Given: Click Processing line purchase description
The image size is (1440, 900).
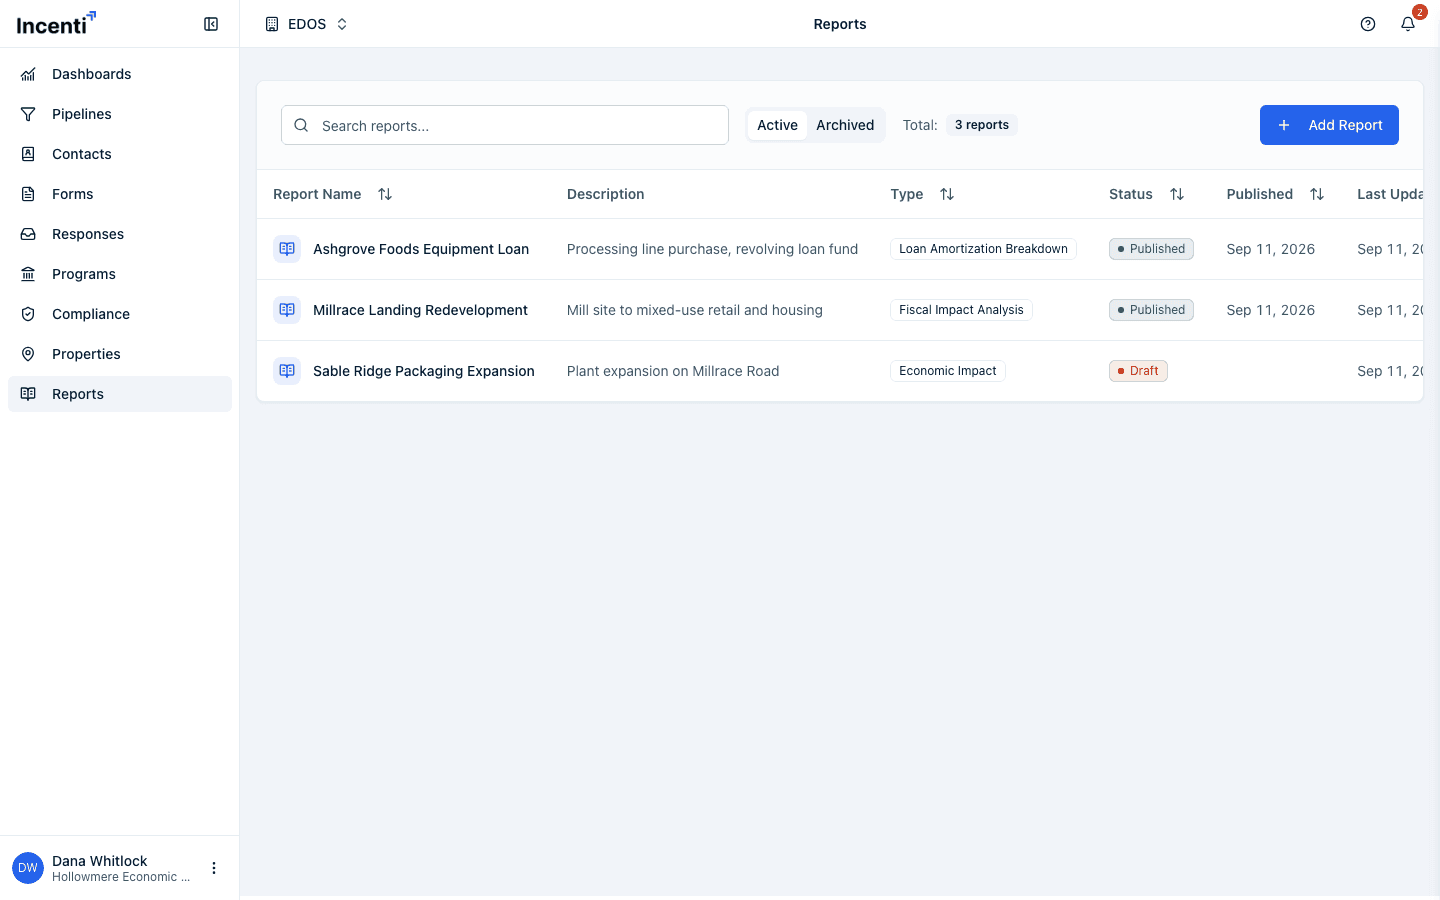Looking at the screenshot, I should 712,249.
